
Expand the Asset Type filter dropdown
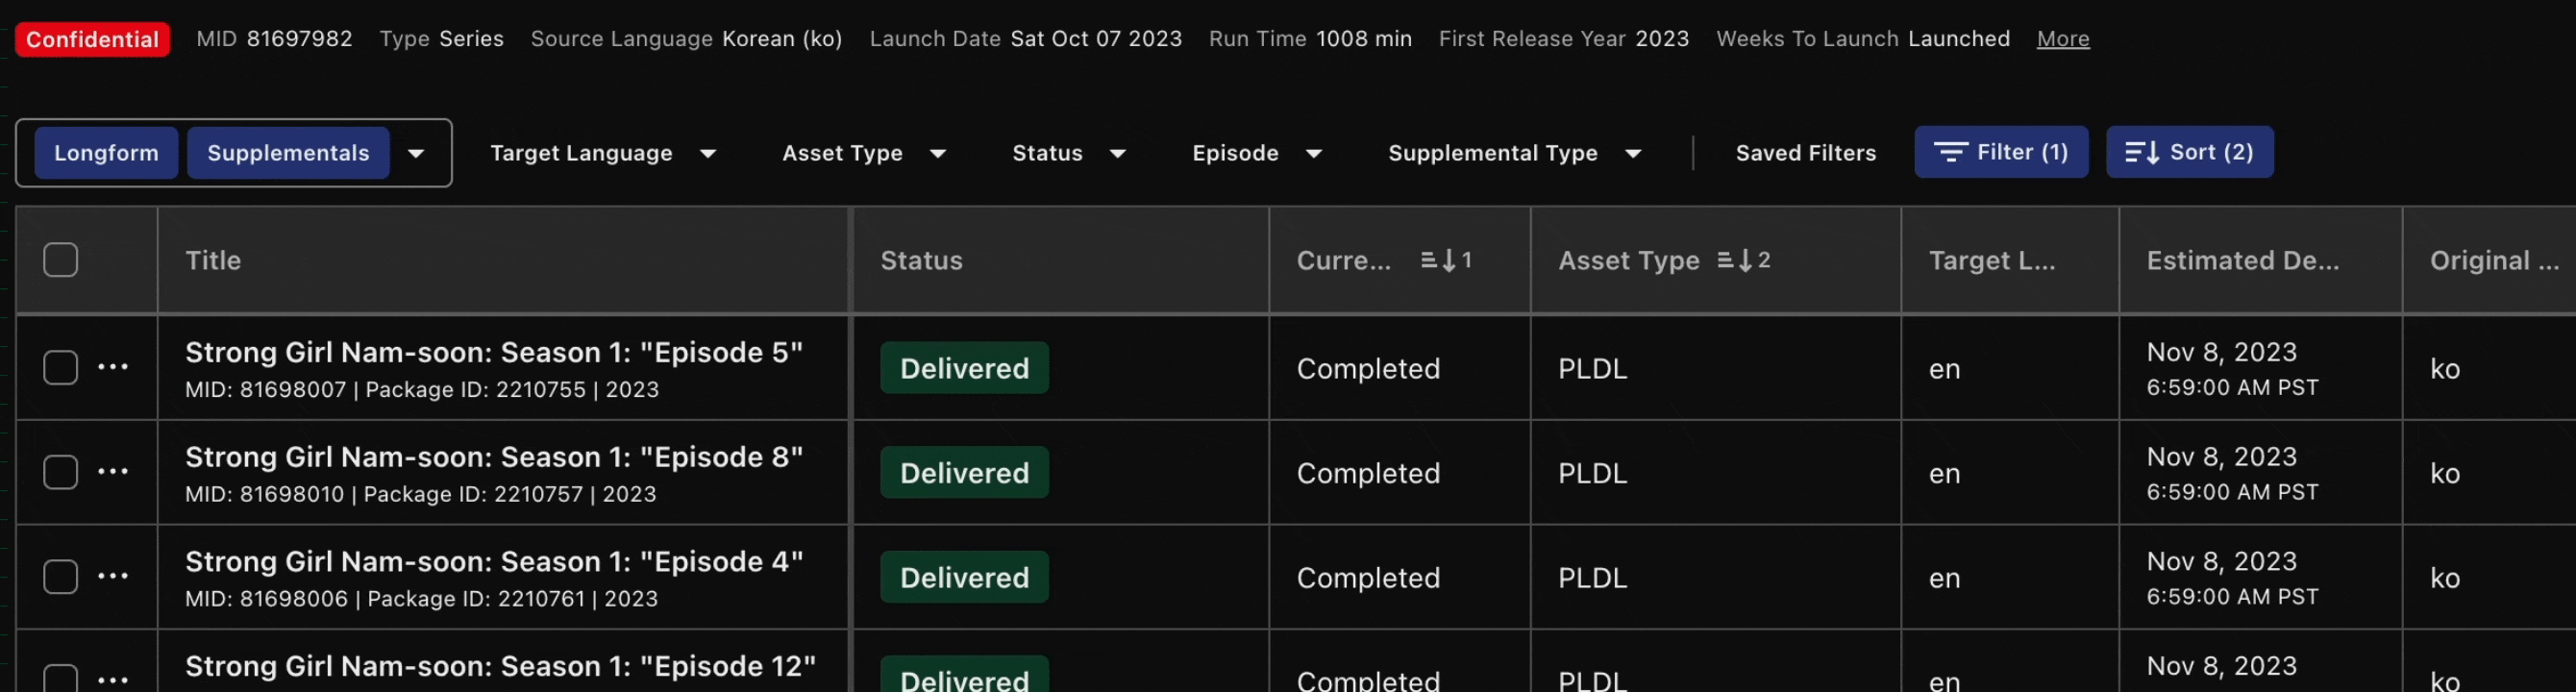(864, 153)
